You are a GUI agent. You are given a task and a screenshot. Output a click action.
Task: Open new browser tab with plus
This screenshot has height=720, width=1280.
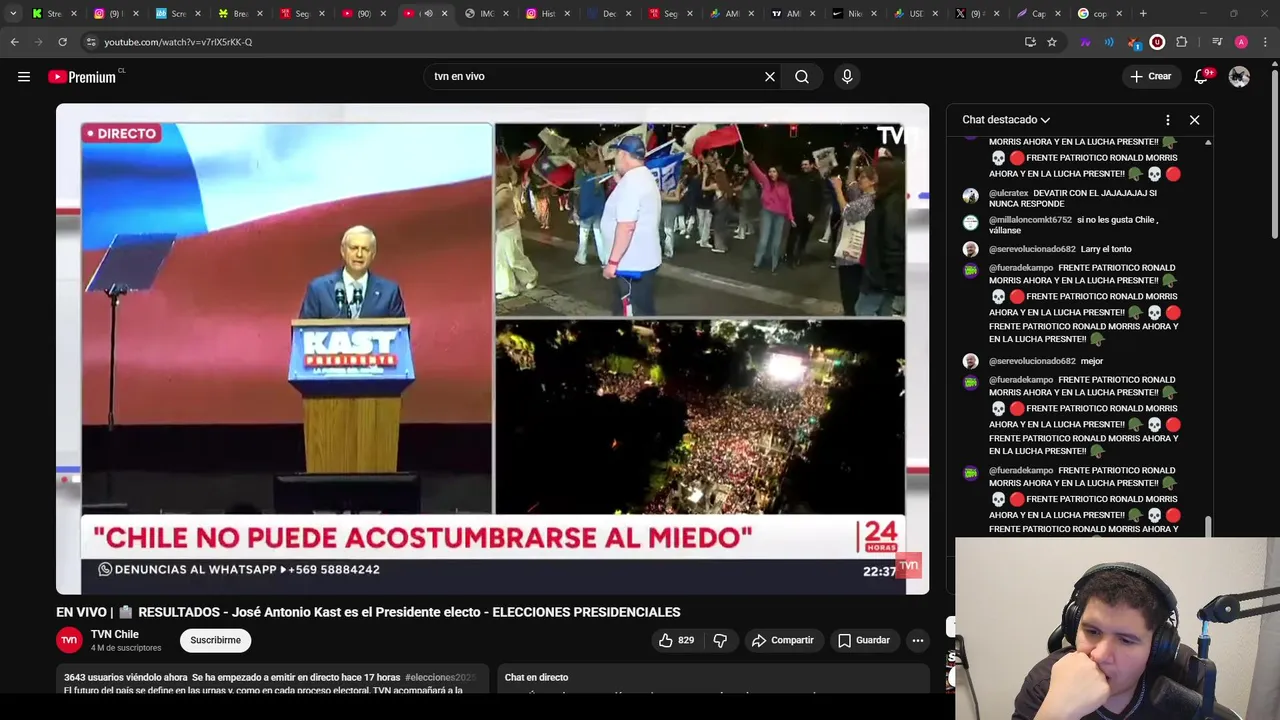coord(1143,14)
